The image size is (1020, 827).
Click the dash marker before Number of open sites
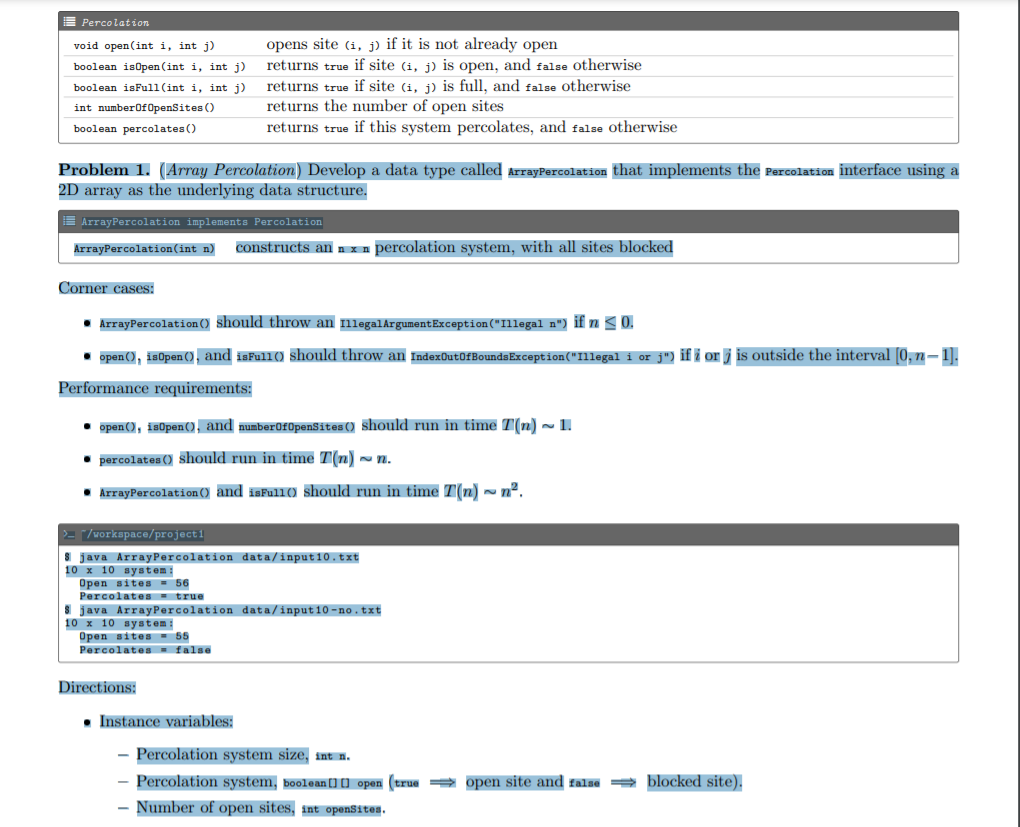[x=122, y=808]
